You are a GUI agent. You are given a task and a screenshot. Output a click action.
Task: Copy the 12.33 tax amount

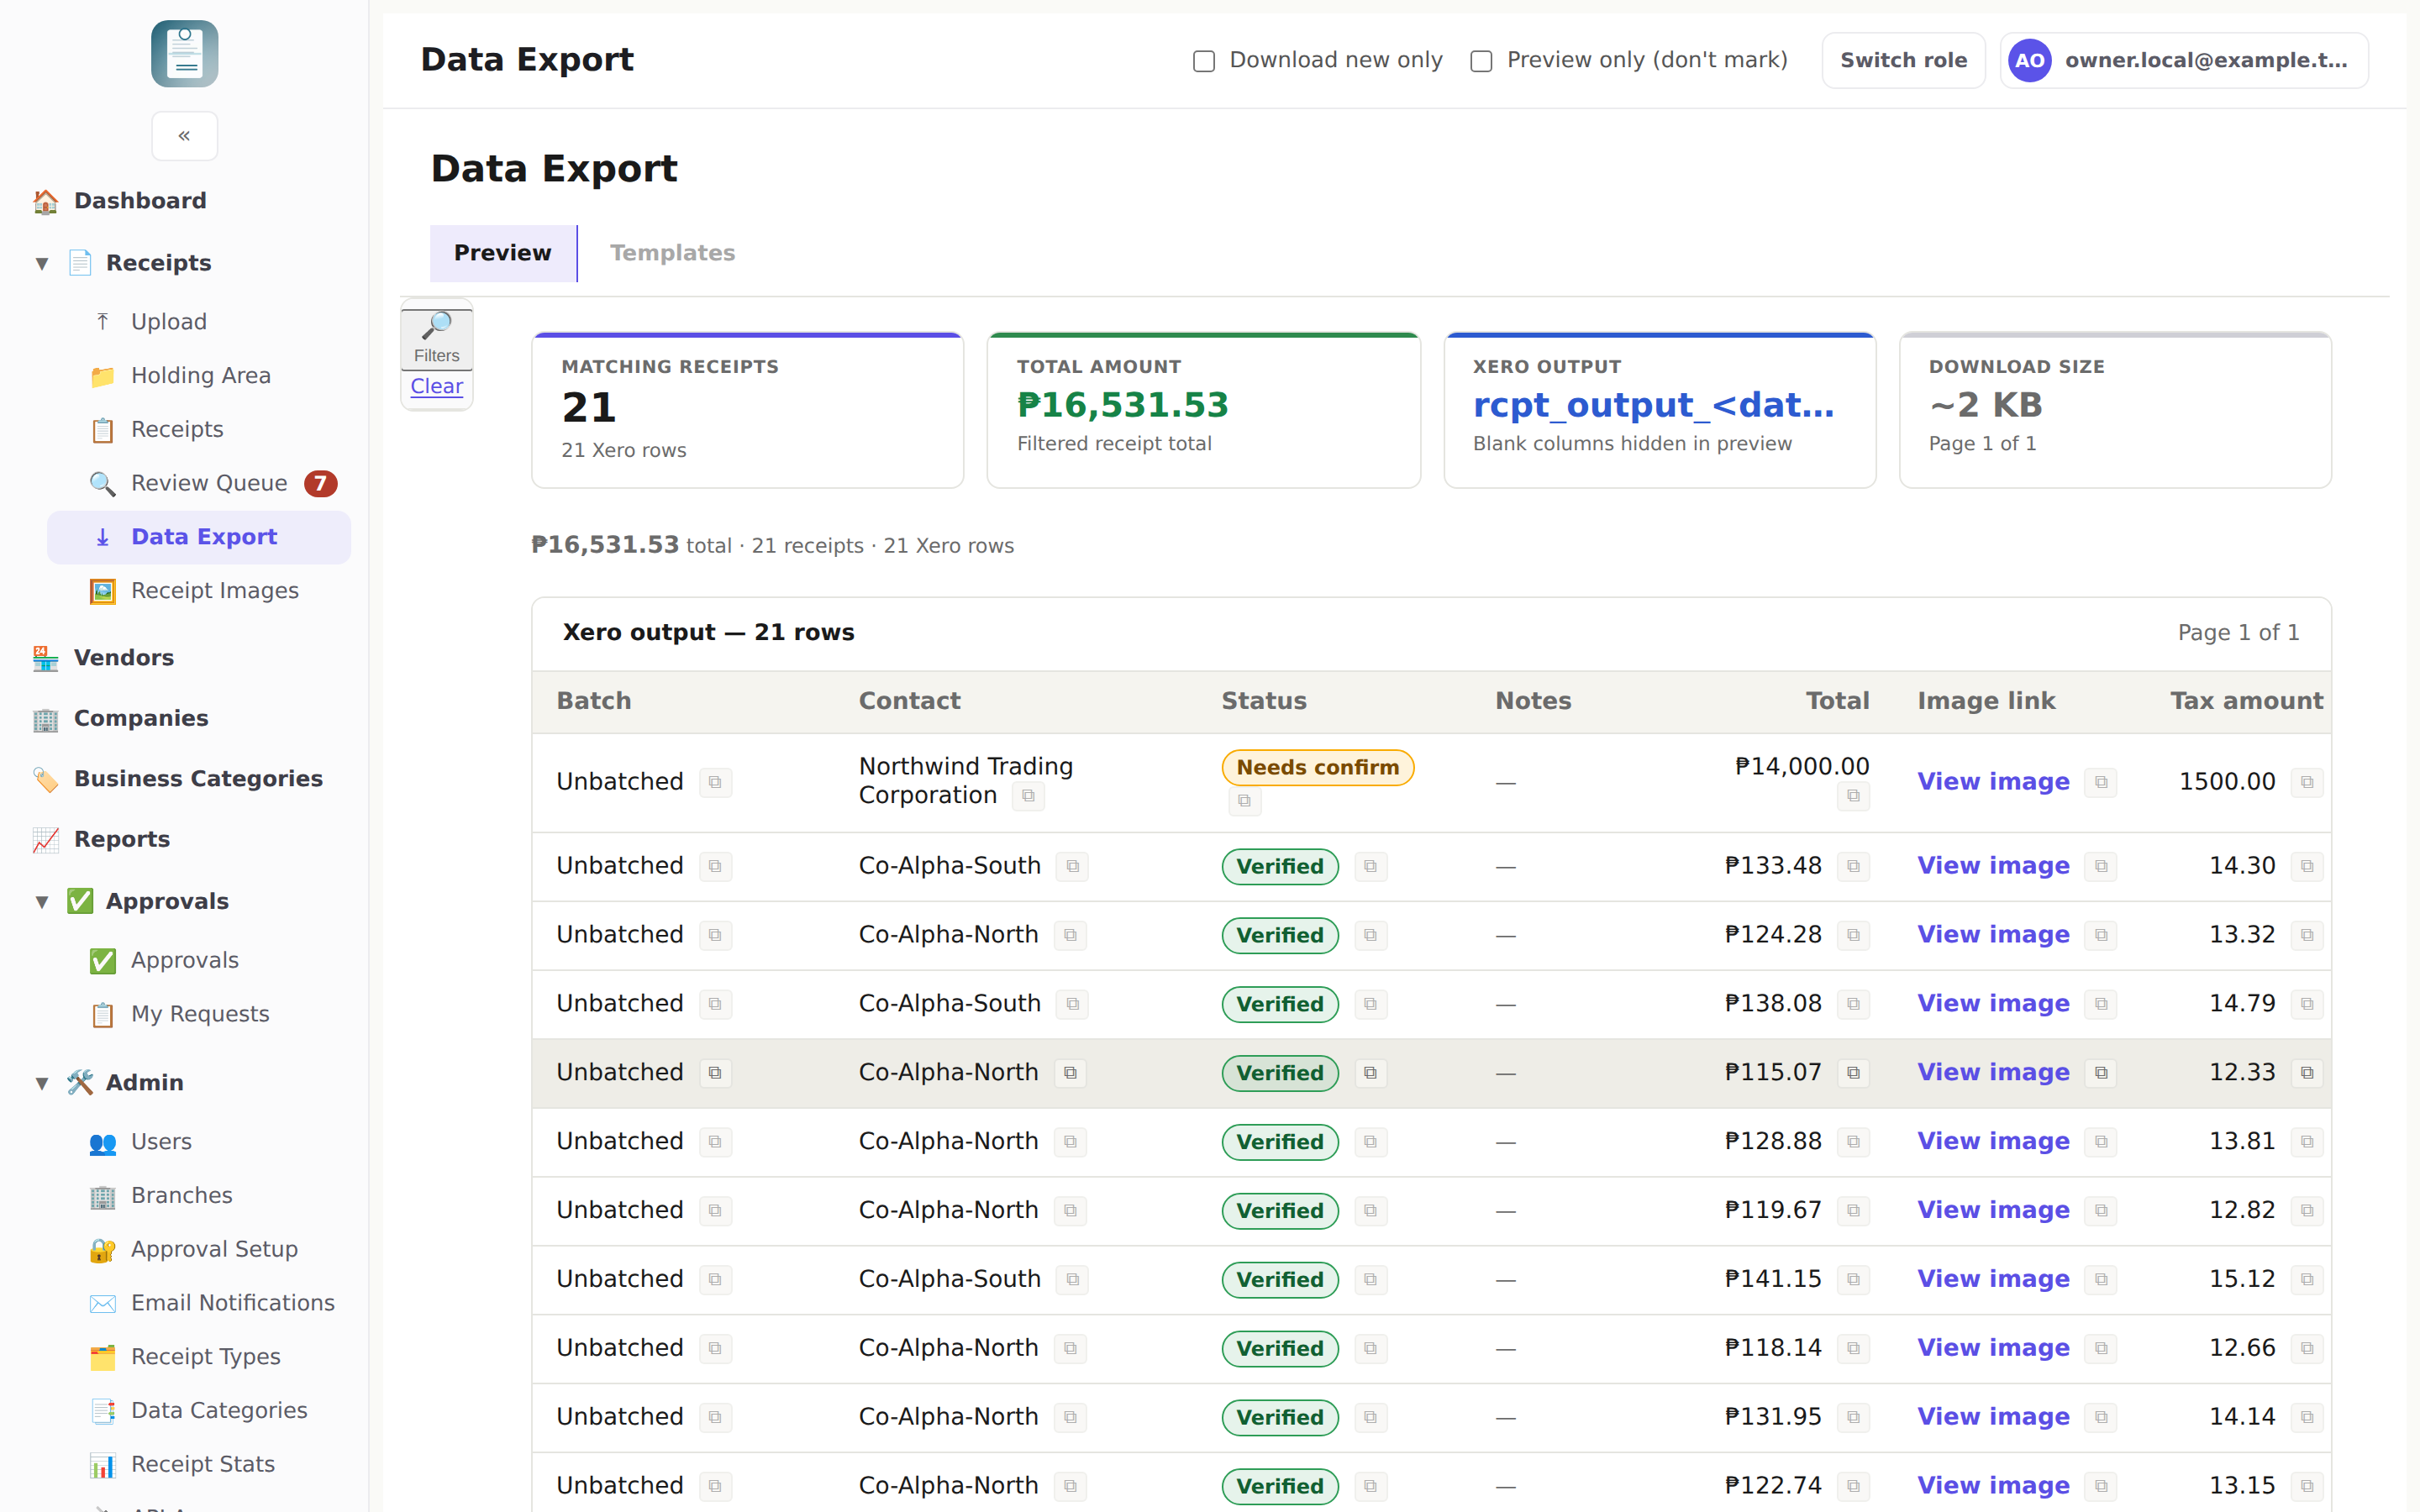click(x=2307, y=1073)
